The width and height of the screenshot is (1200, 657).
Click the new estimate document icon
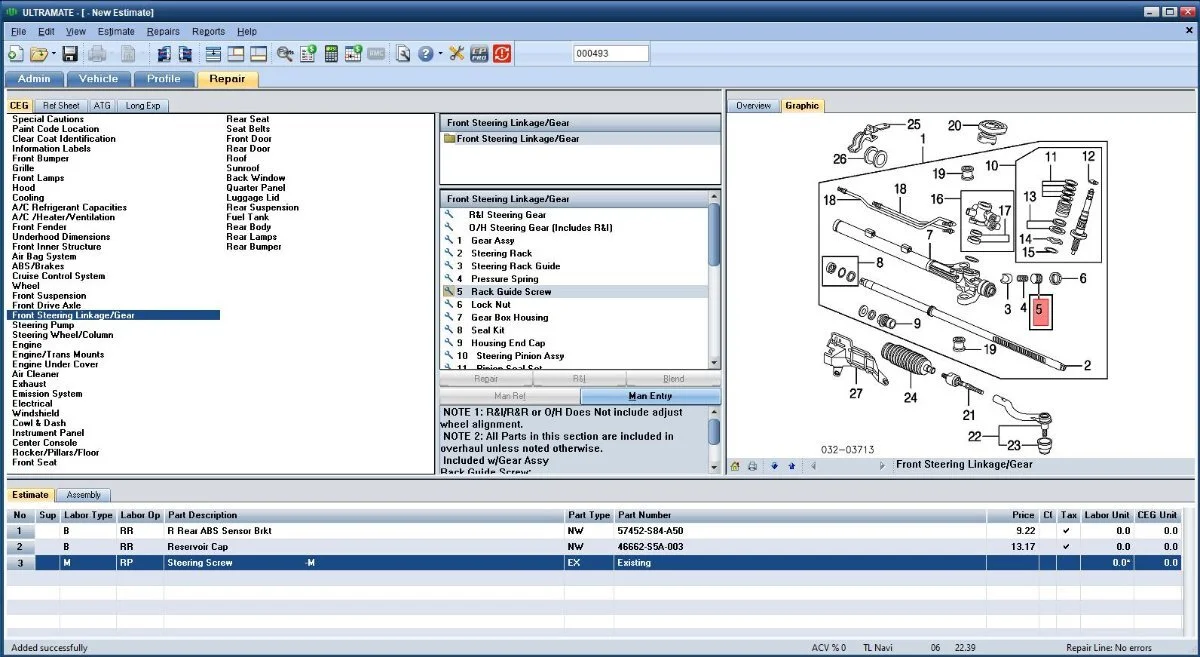(15, 54)
